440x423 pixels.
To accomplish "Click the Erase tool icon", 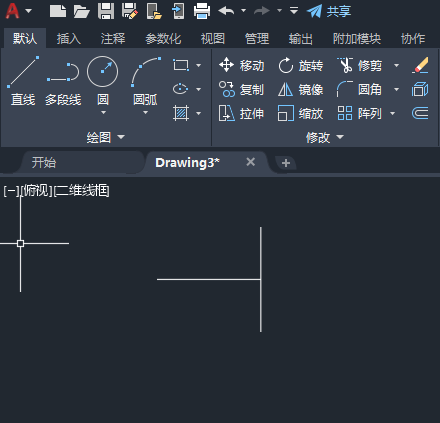I will [x=420, y=65].
